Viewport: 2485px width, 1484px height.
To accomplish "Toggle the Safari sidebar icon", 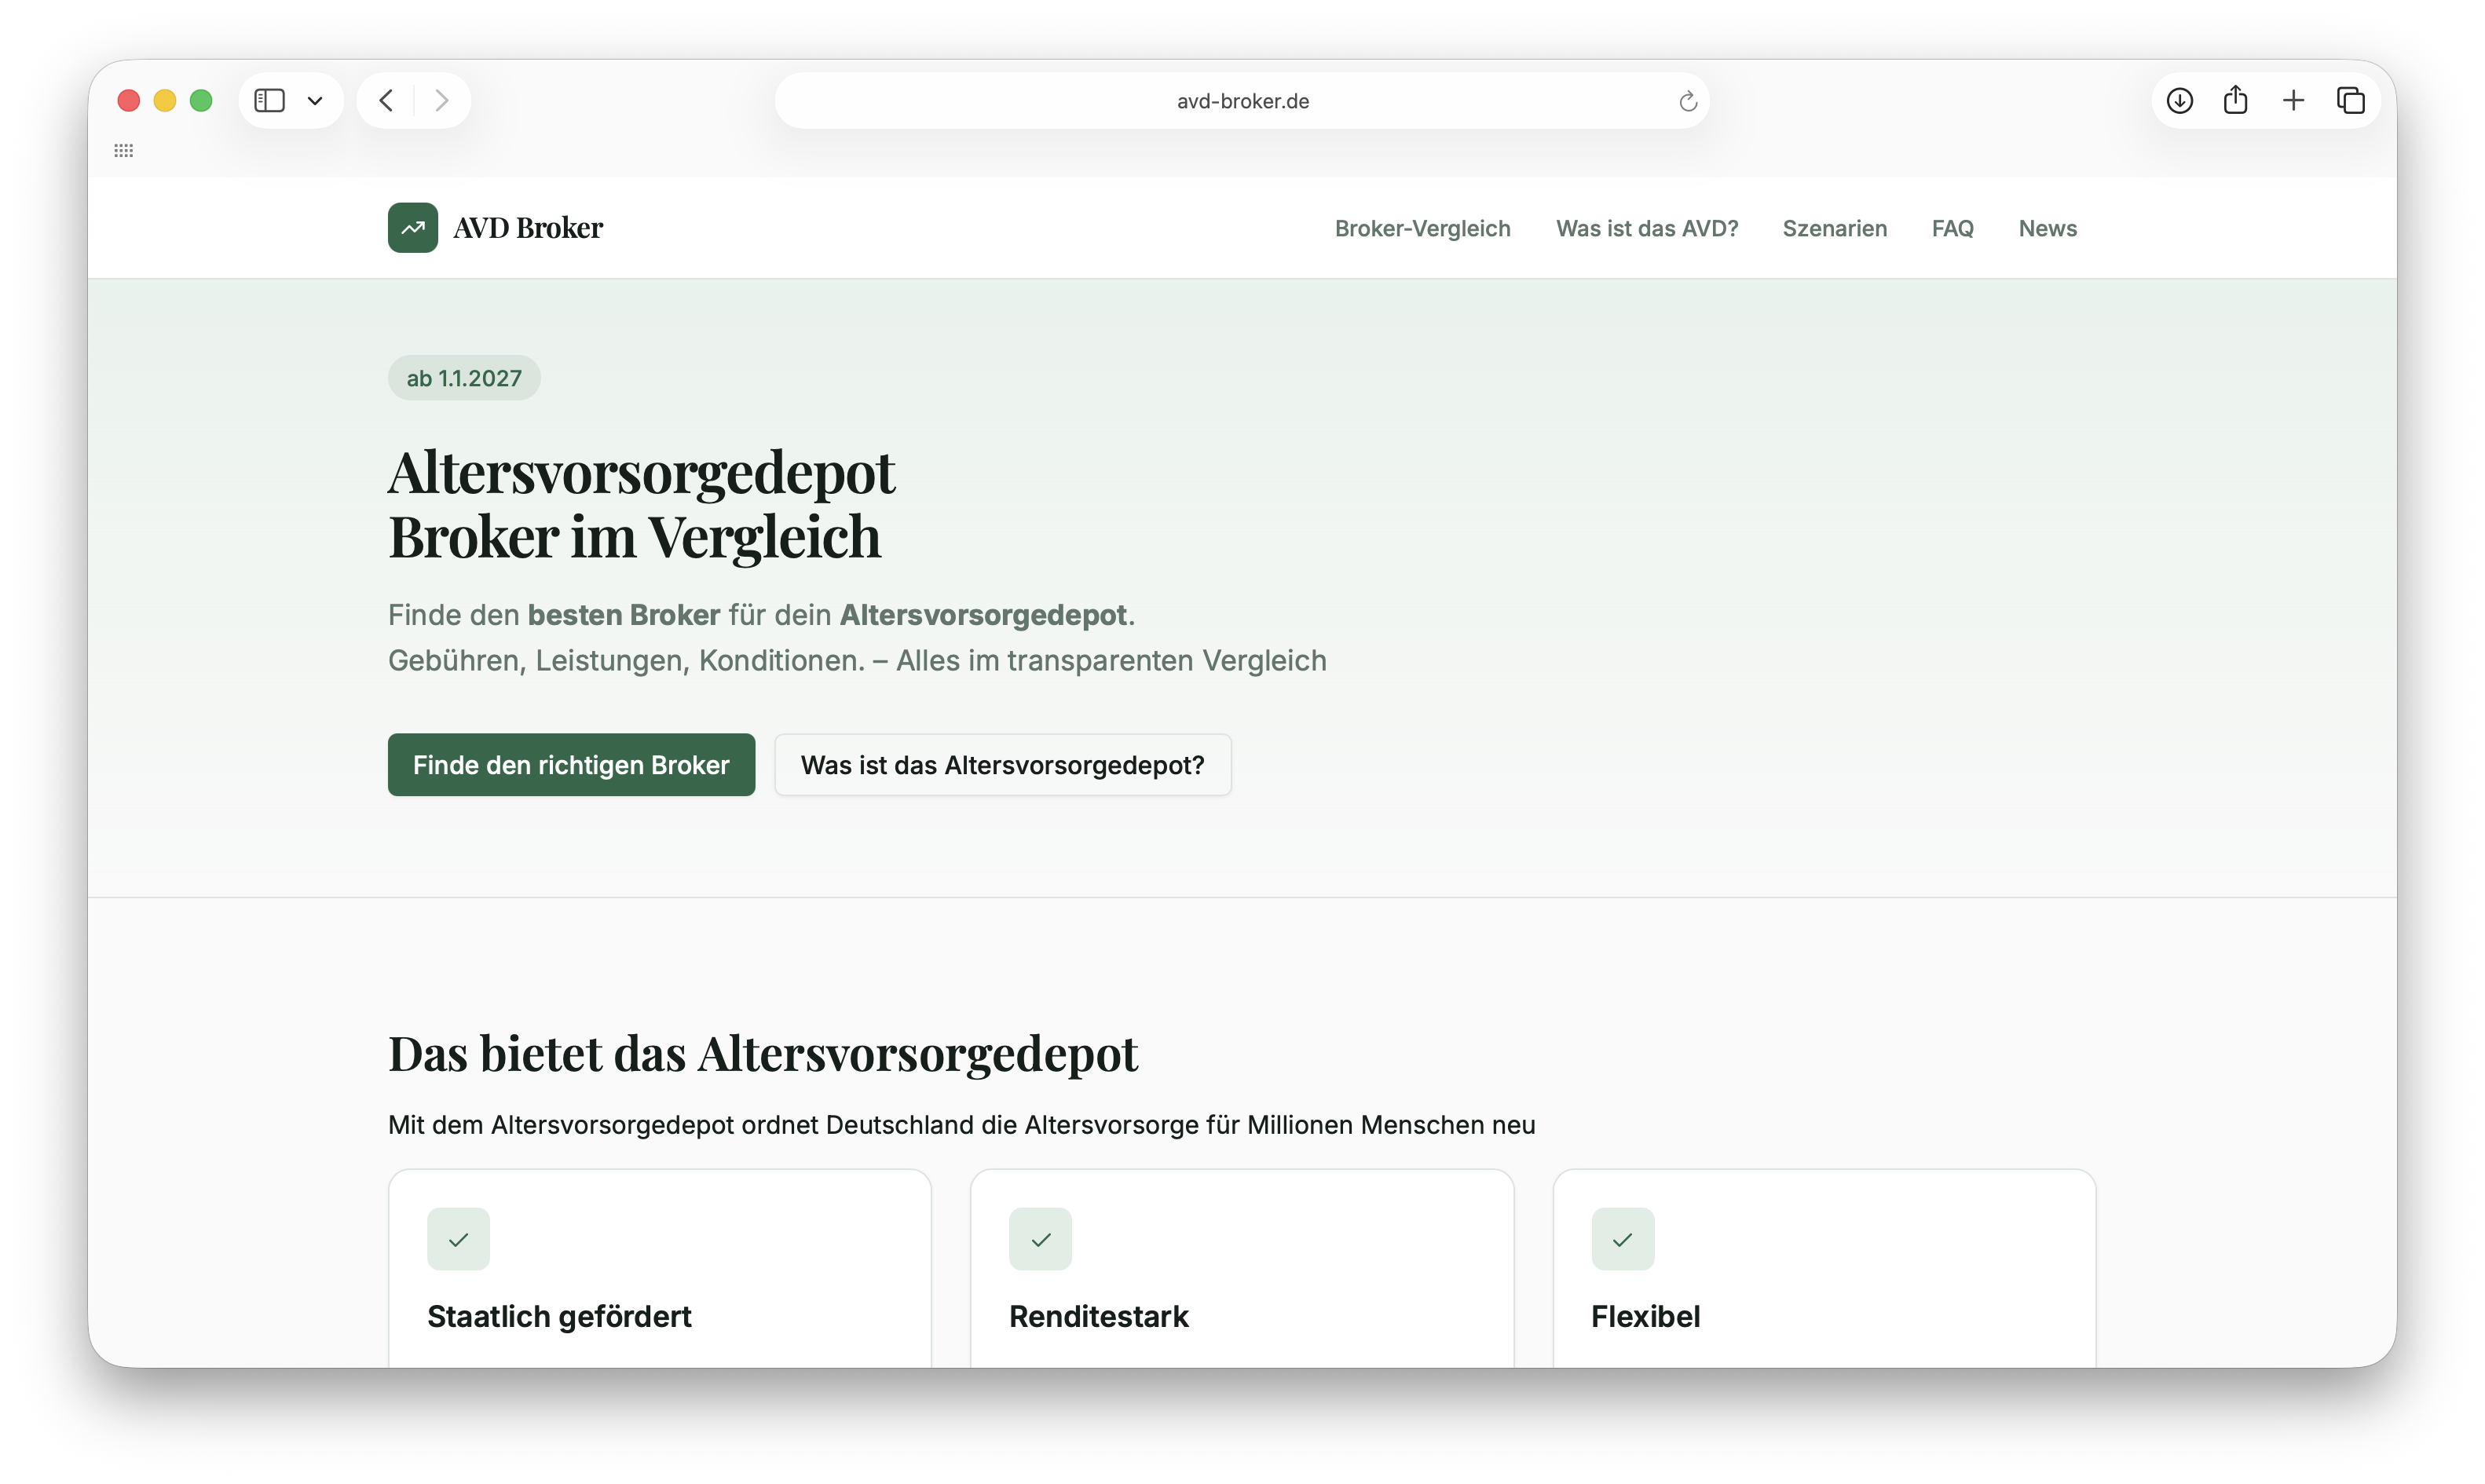I will point(269,101).
